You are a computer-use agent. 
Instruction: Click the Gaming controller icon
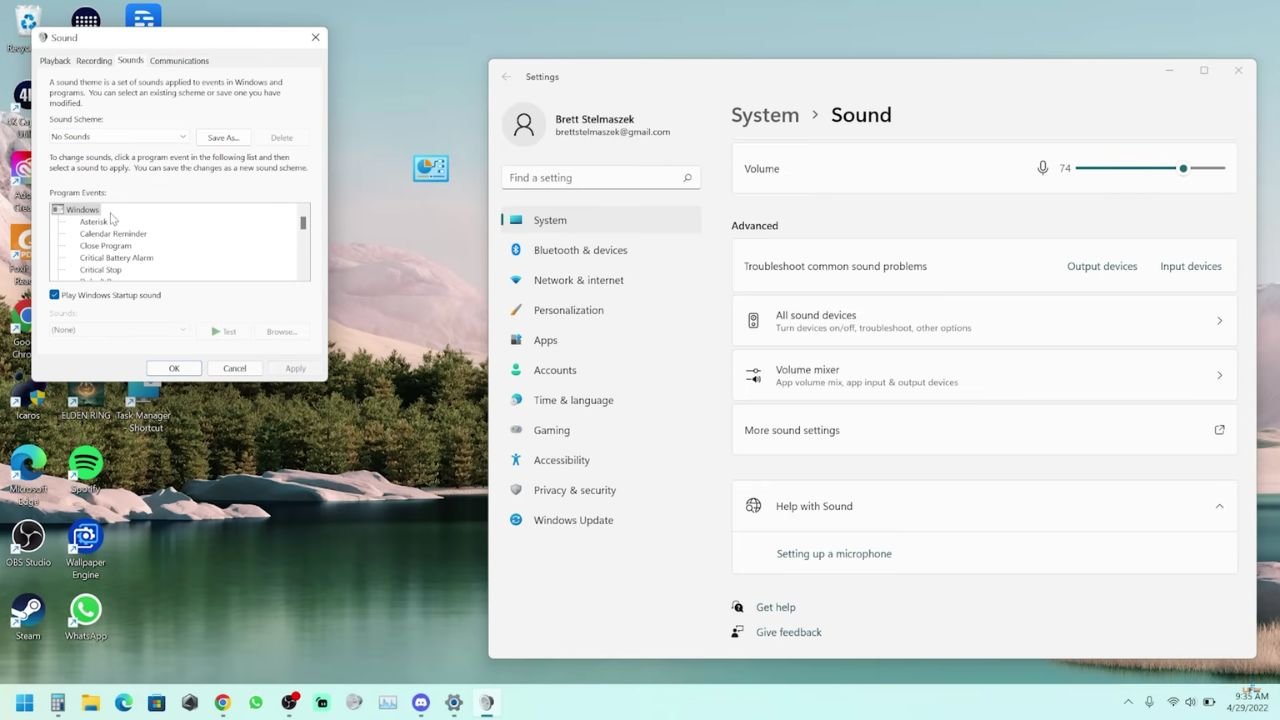[516, 430]
